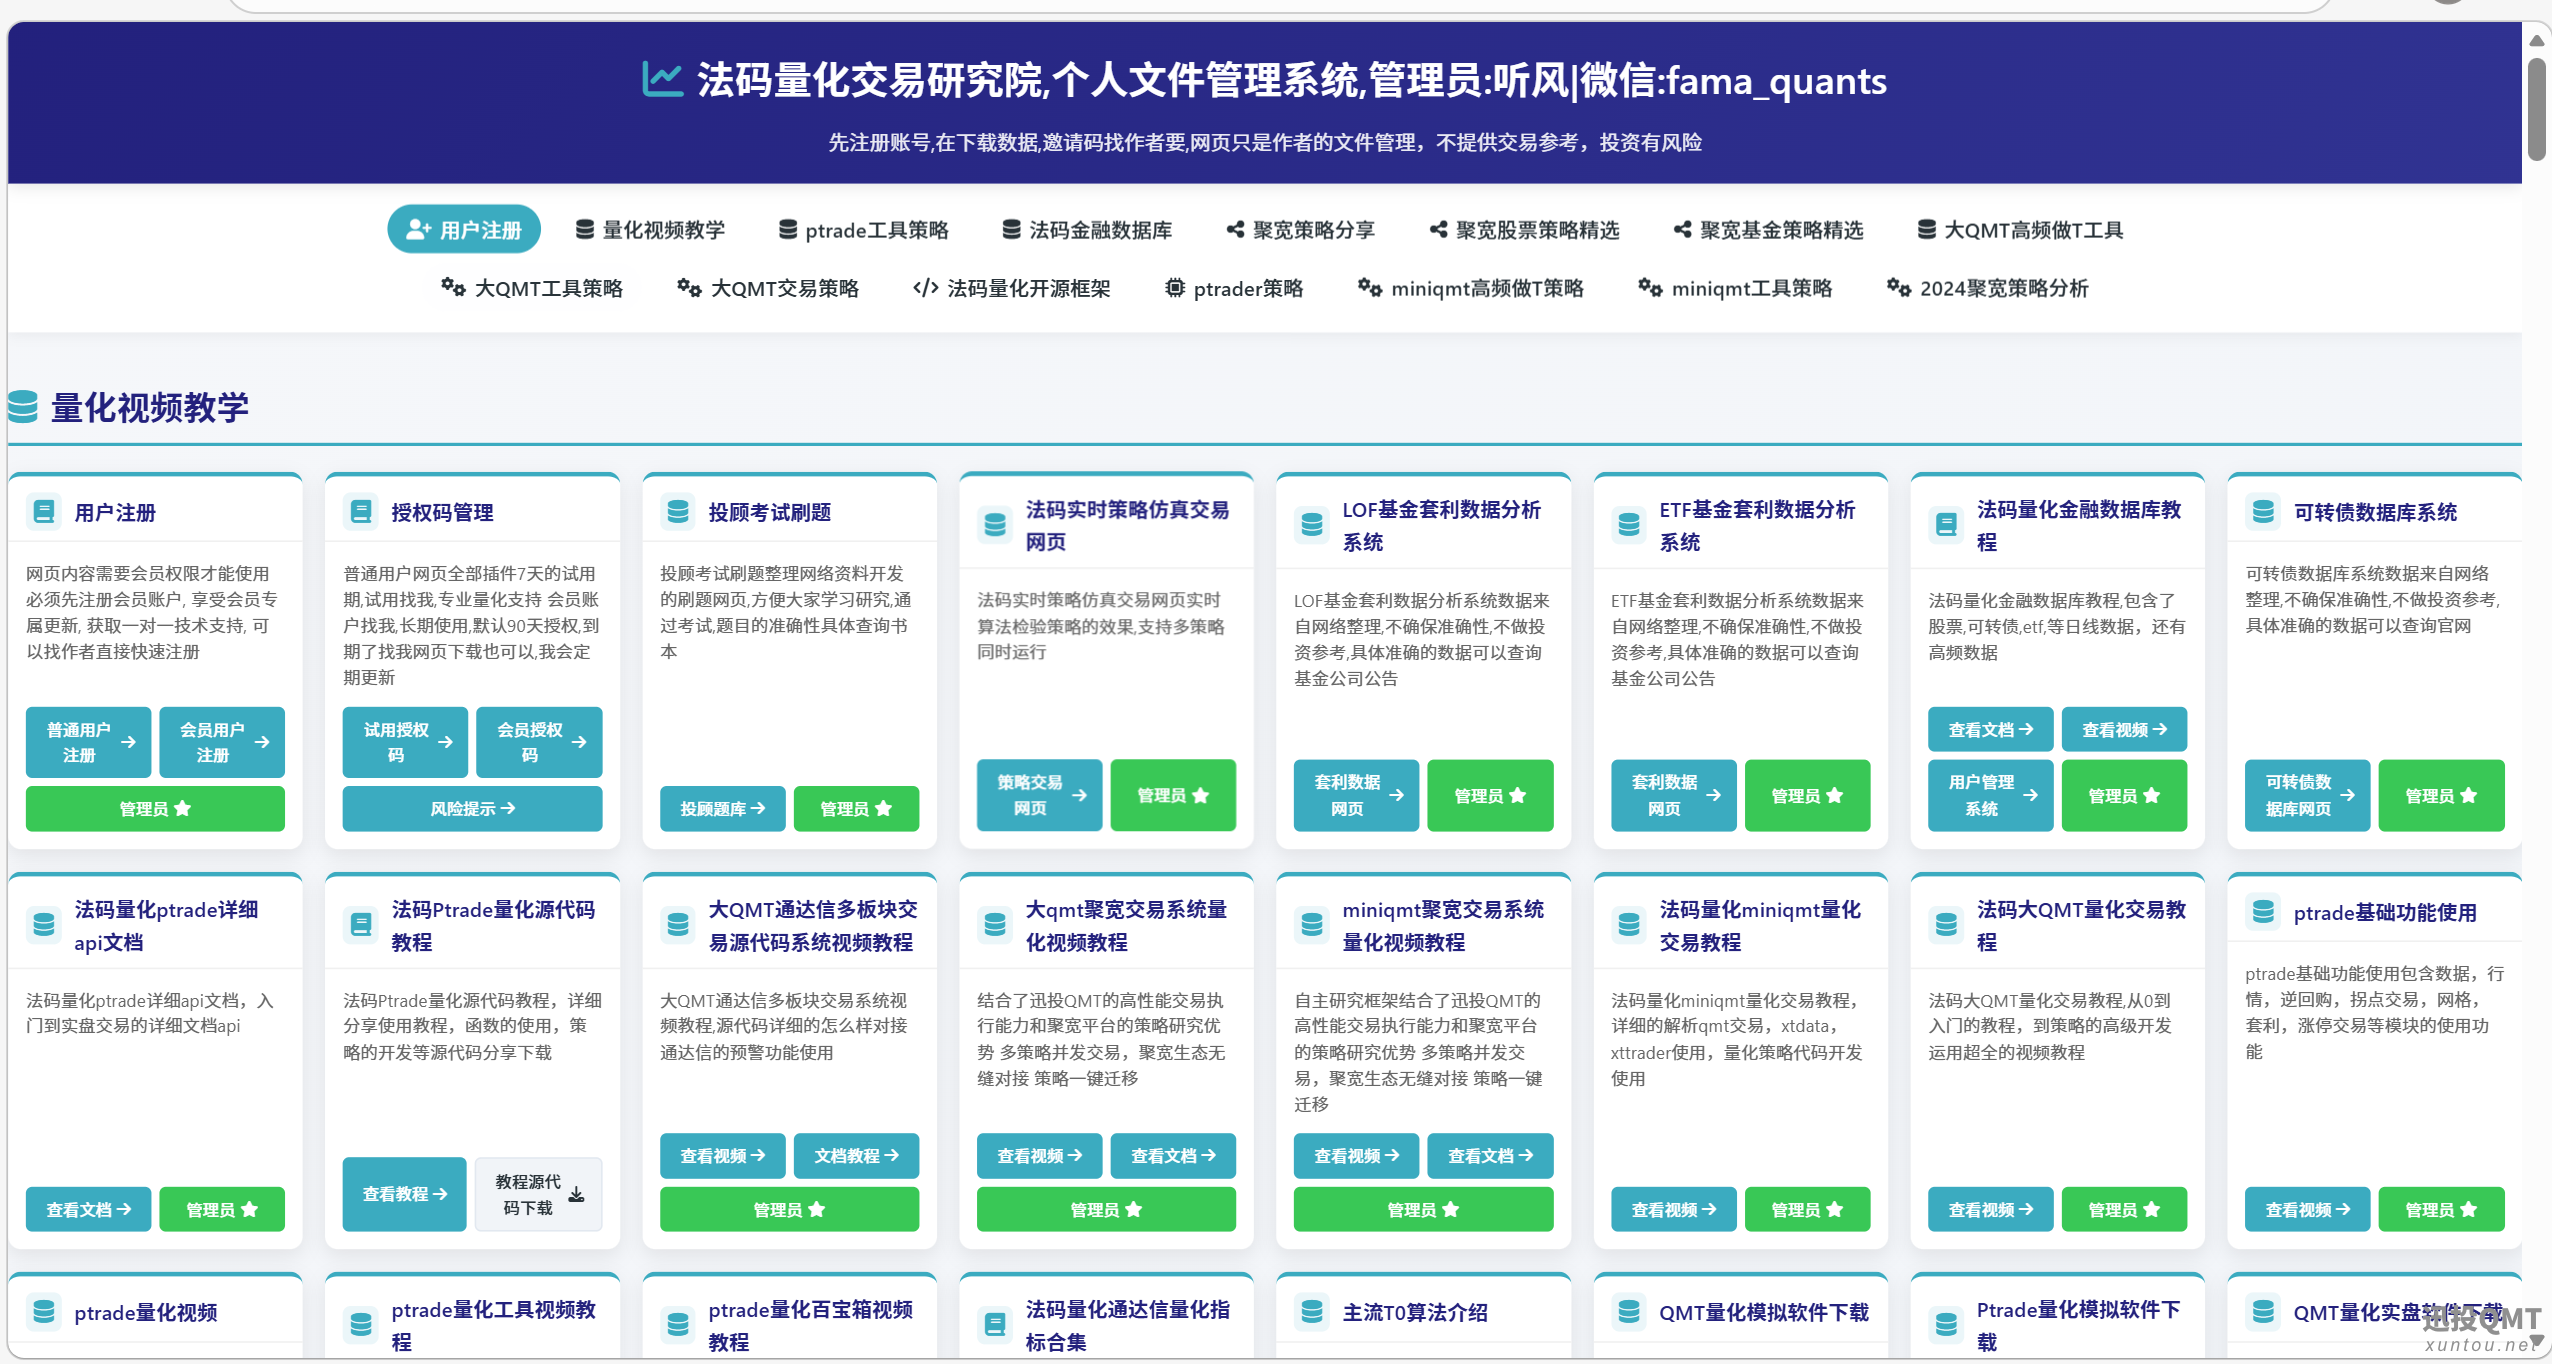Screen dimensions: 2552x1364
Task: Click database icon on 投顾考试刷题 card
Action: click(x=678, y=512)
